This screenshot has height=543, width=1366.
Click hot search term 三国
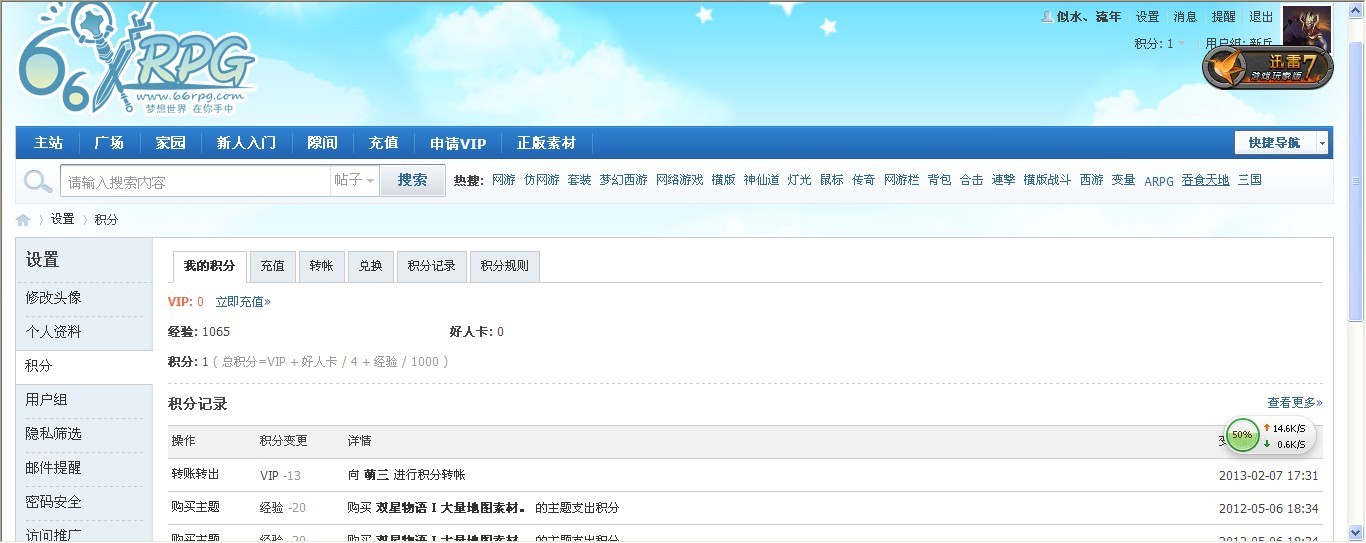point(1249,181)
